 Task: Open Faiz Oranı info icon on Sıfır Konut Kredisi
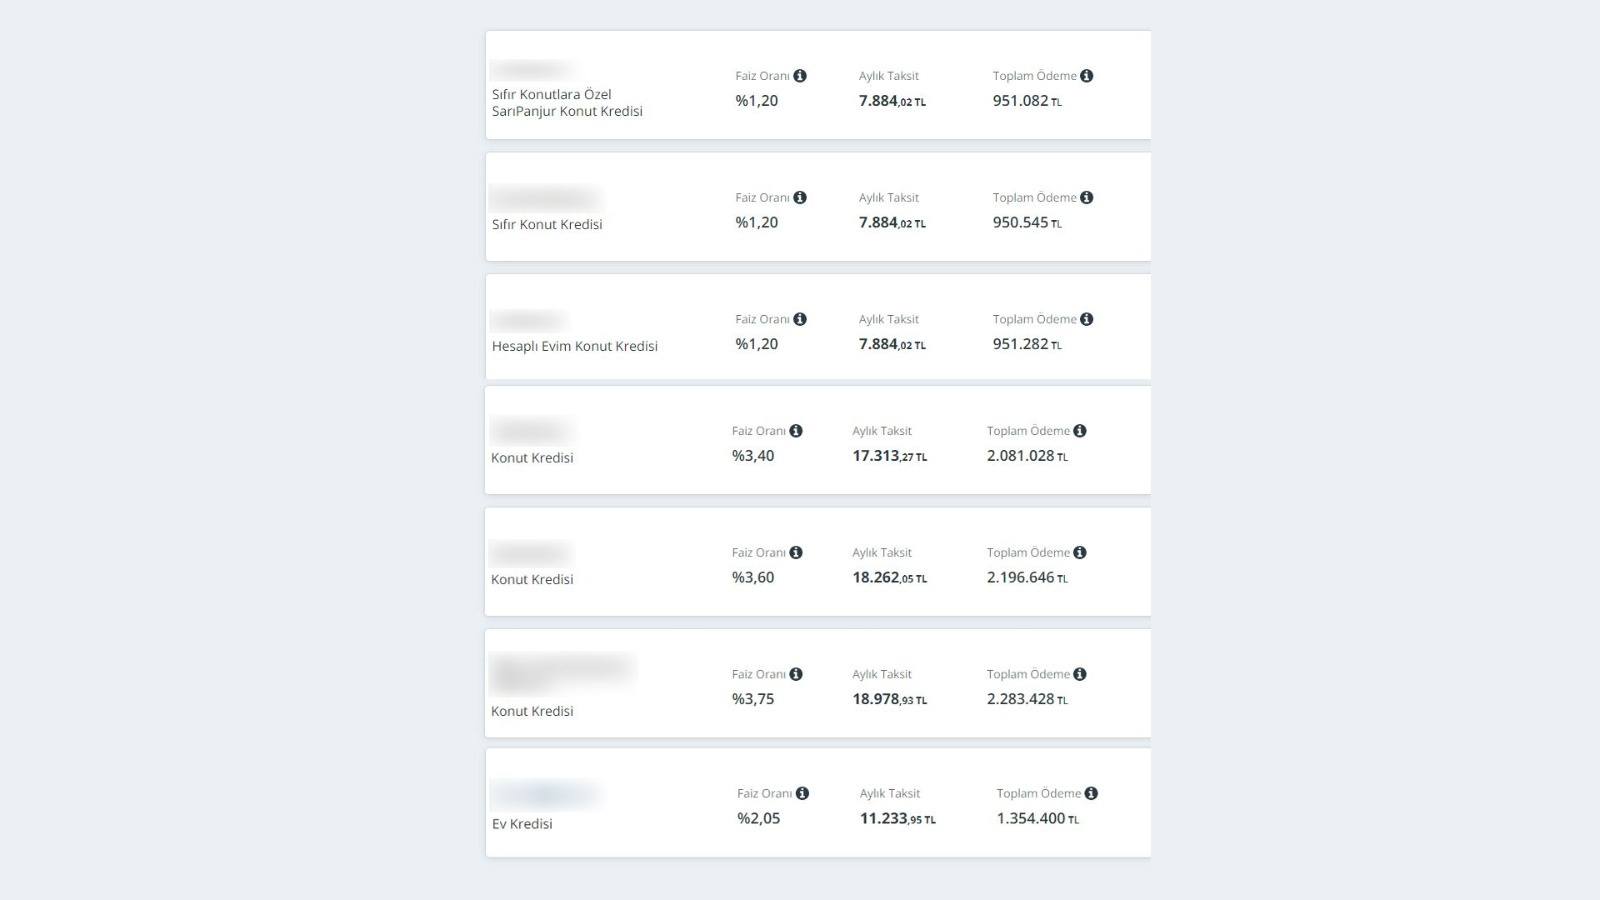click(800, 198)
